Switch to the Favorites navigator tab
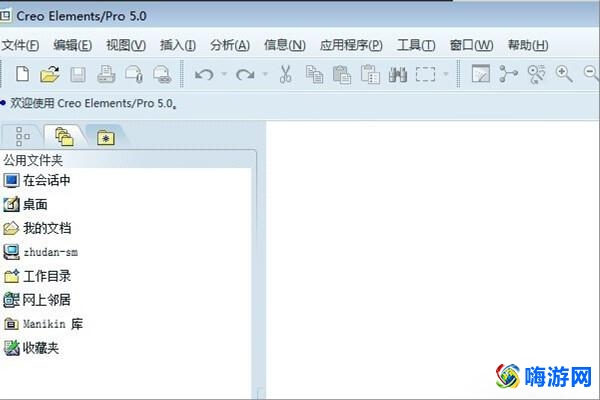 pos(106,137)
